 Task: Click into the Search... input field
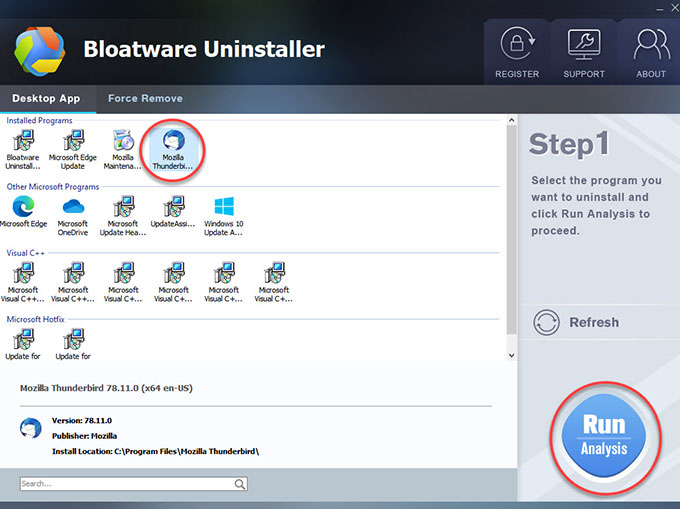[134, 484]
